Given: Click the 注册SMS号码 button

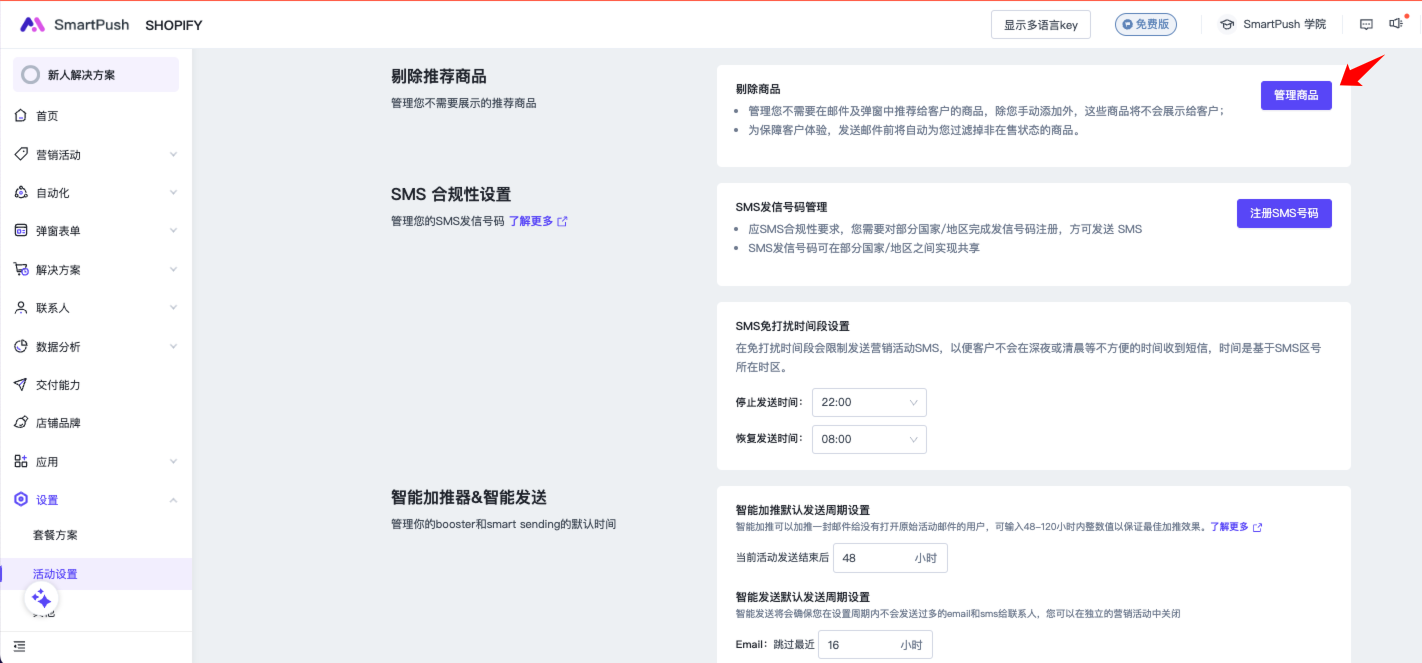Looking at the screenshot, I should (x=1283, y=214).
